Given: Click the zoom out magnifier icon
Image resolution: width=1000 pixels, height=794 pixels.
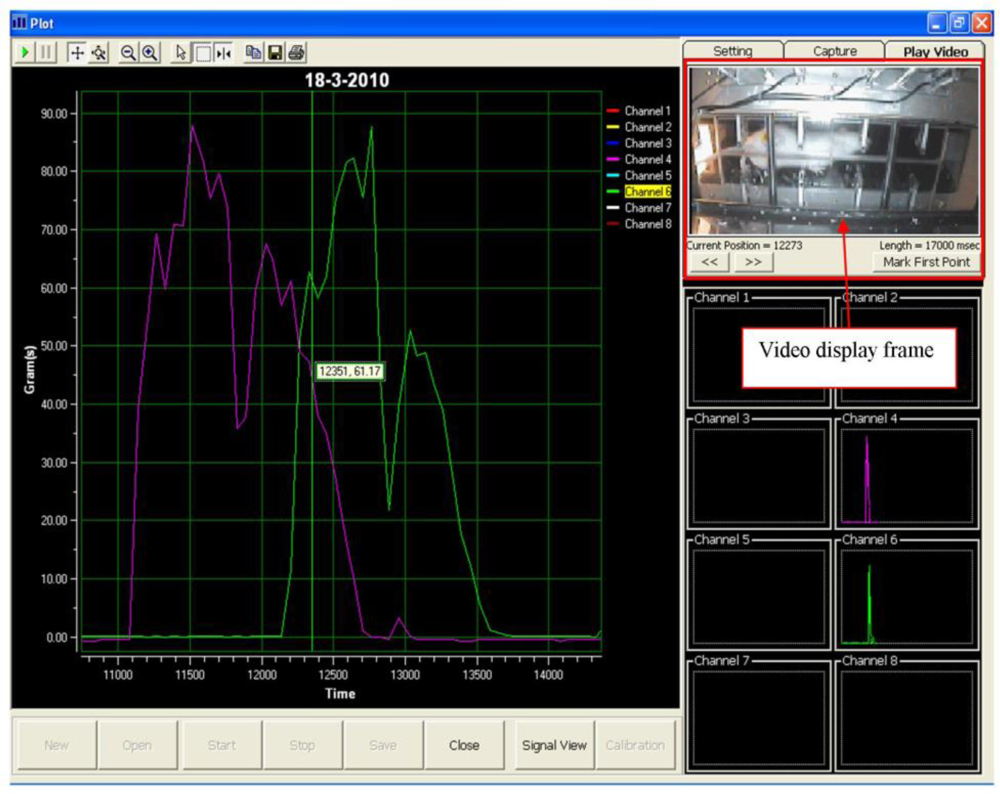Looking at the screenshot, I should [129, 53].
